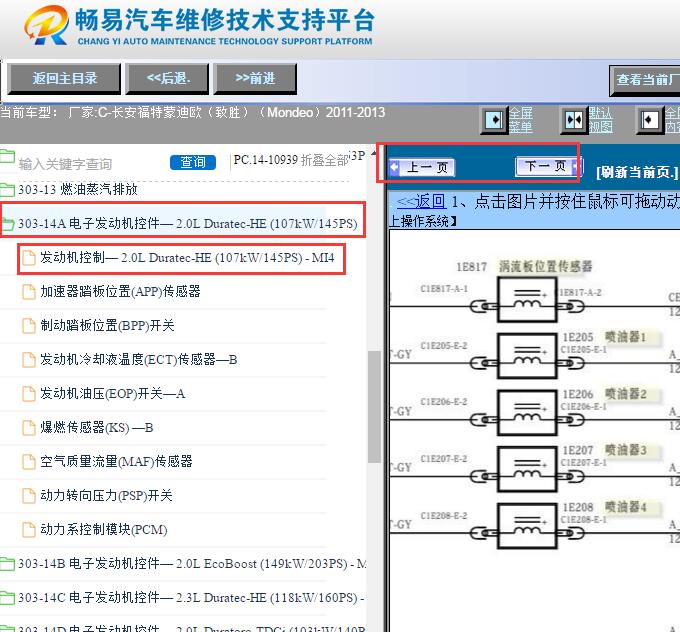The width and height of the screenshot is (680, 632).
Task: Click the folder icon of 303-13 燃油蒸汽排放
Action: [7, 189]
